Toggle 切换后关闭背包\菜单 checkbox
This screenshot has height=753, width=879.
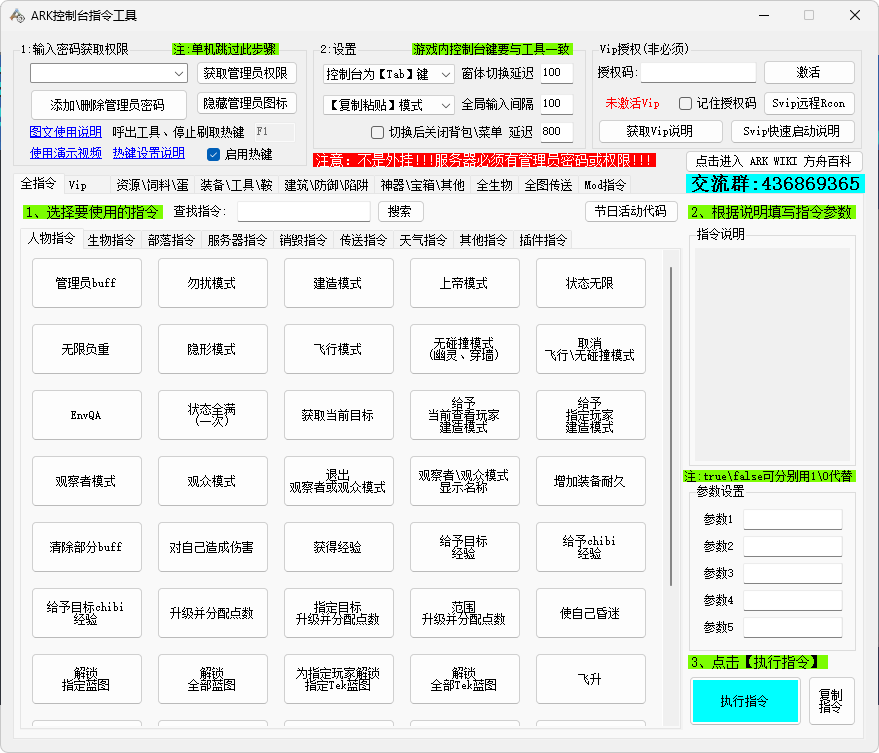point(377,132)
